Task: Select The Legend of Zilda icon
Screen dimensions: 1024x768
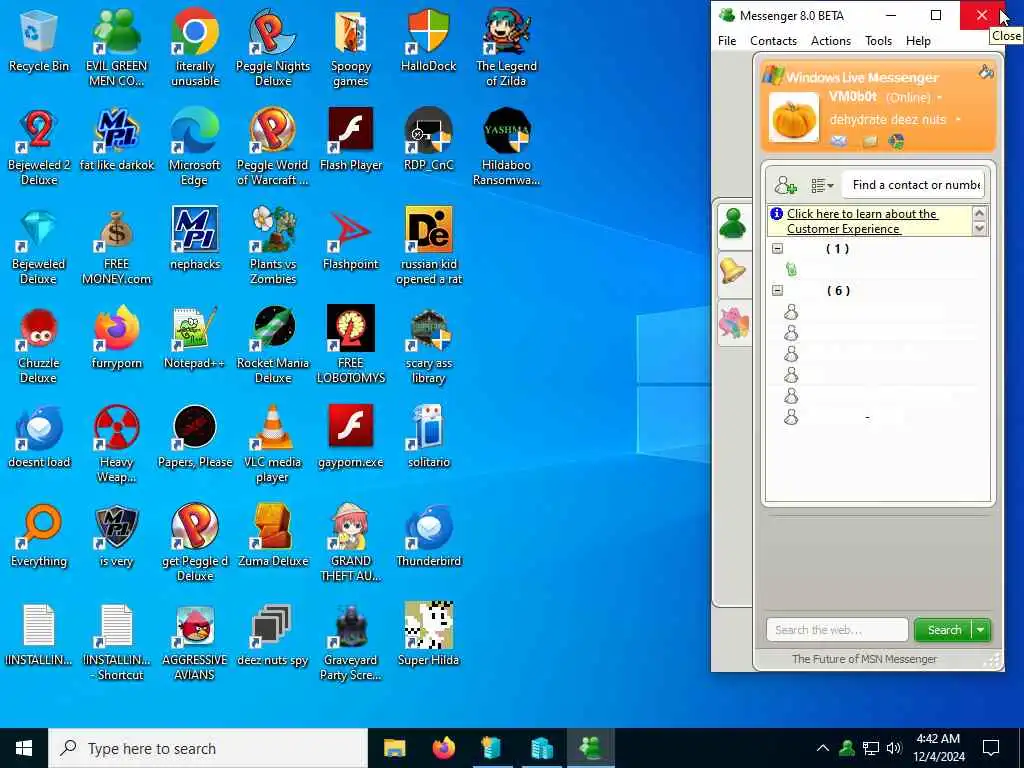Action: 506,48
